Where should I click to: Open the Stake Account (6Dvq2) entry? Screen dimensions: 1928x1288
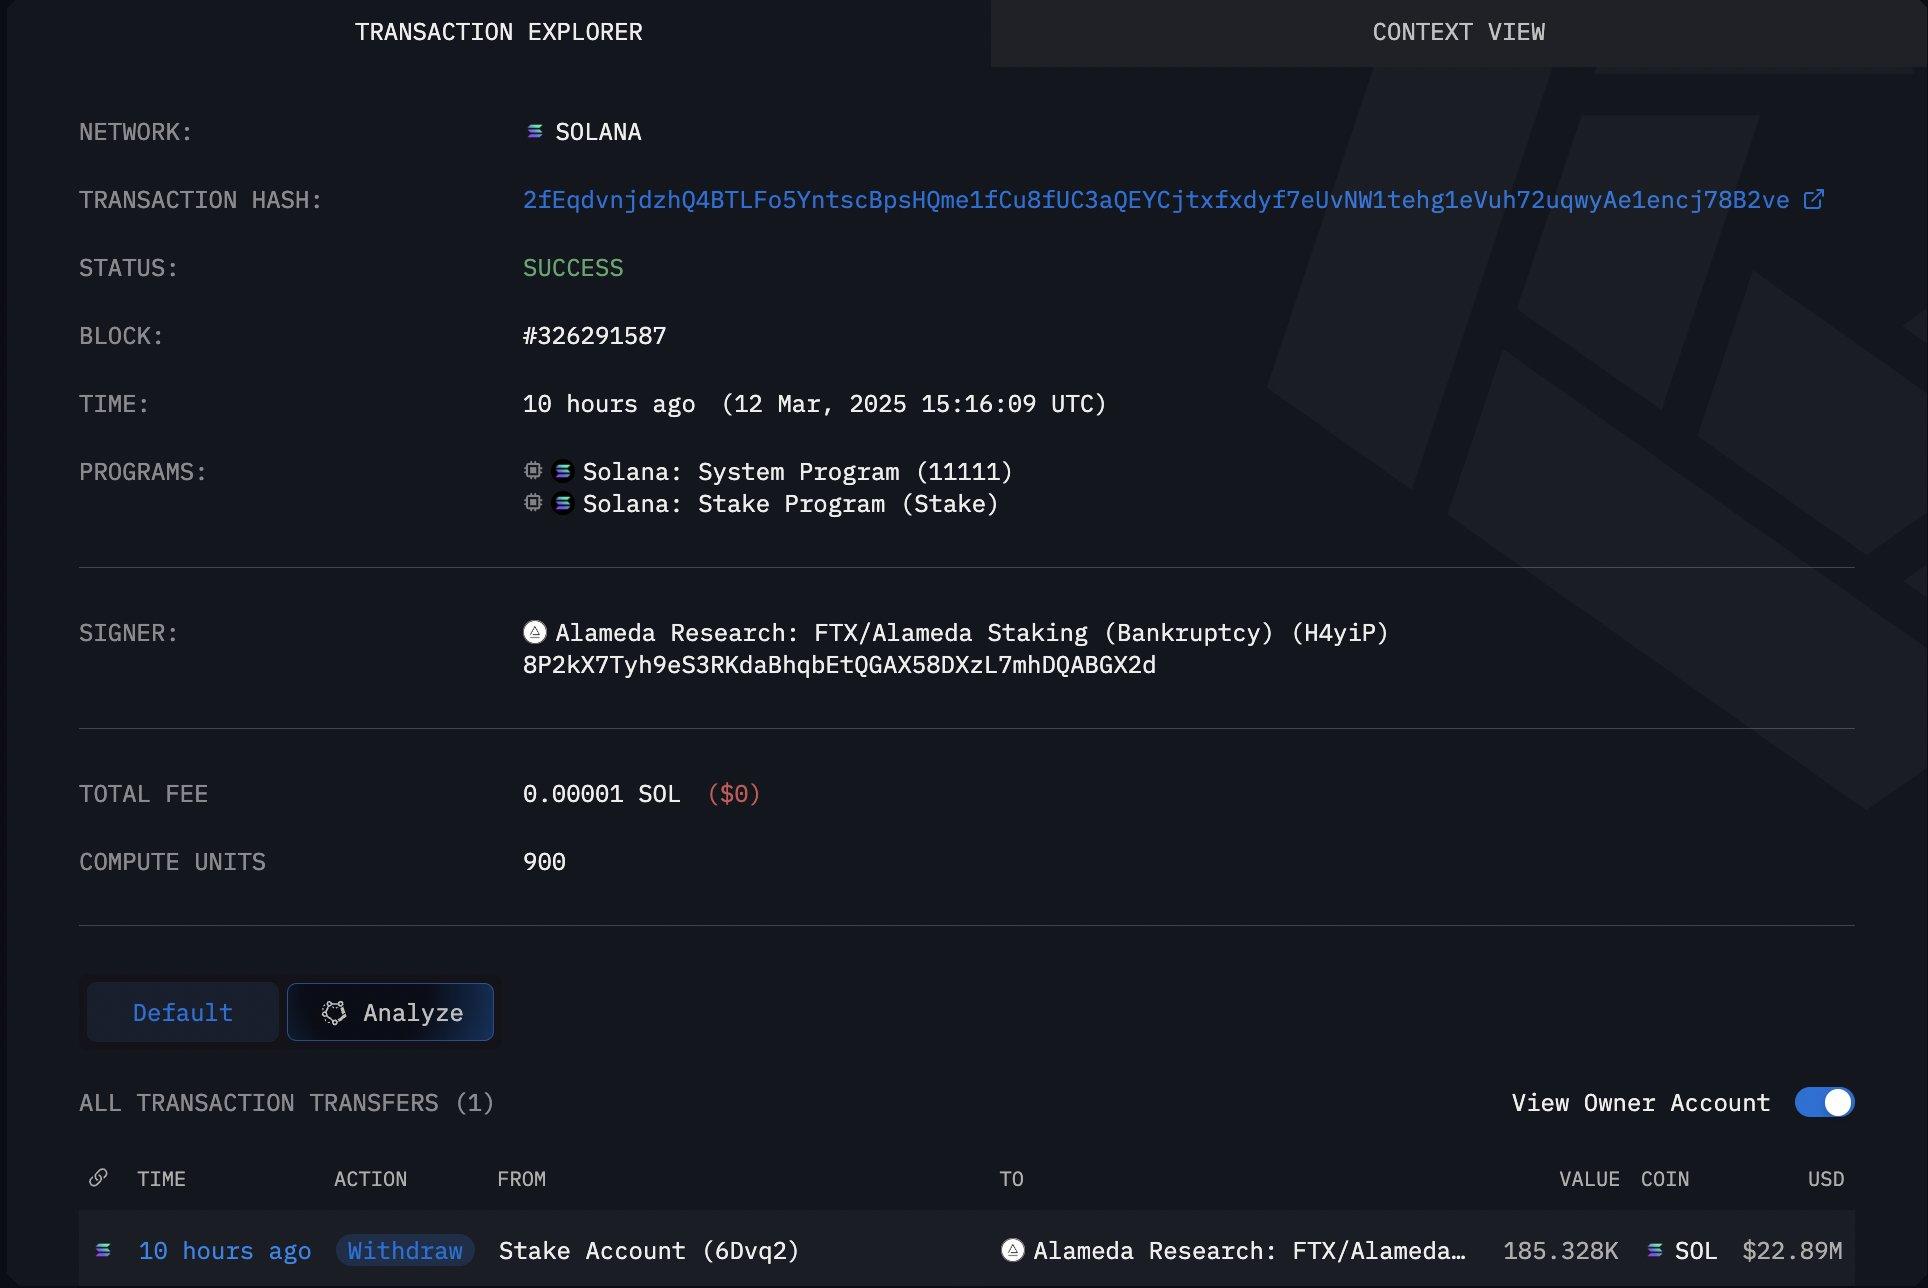coord(648,1251)
